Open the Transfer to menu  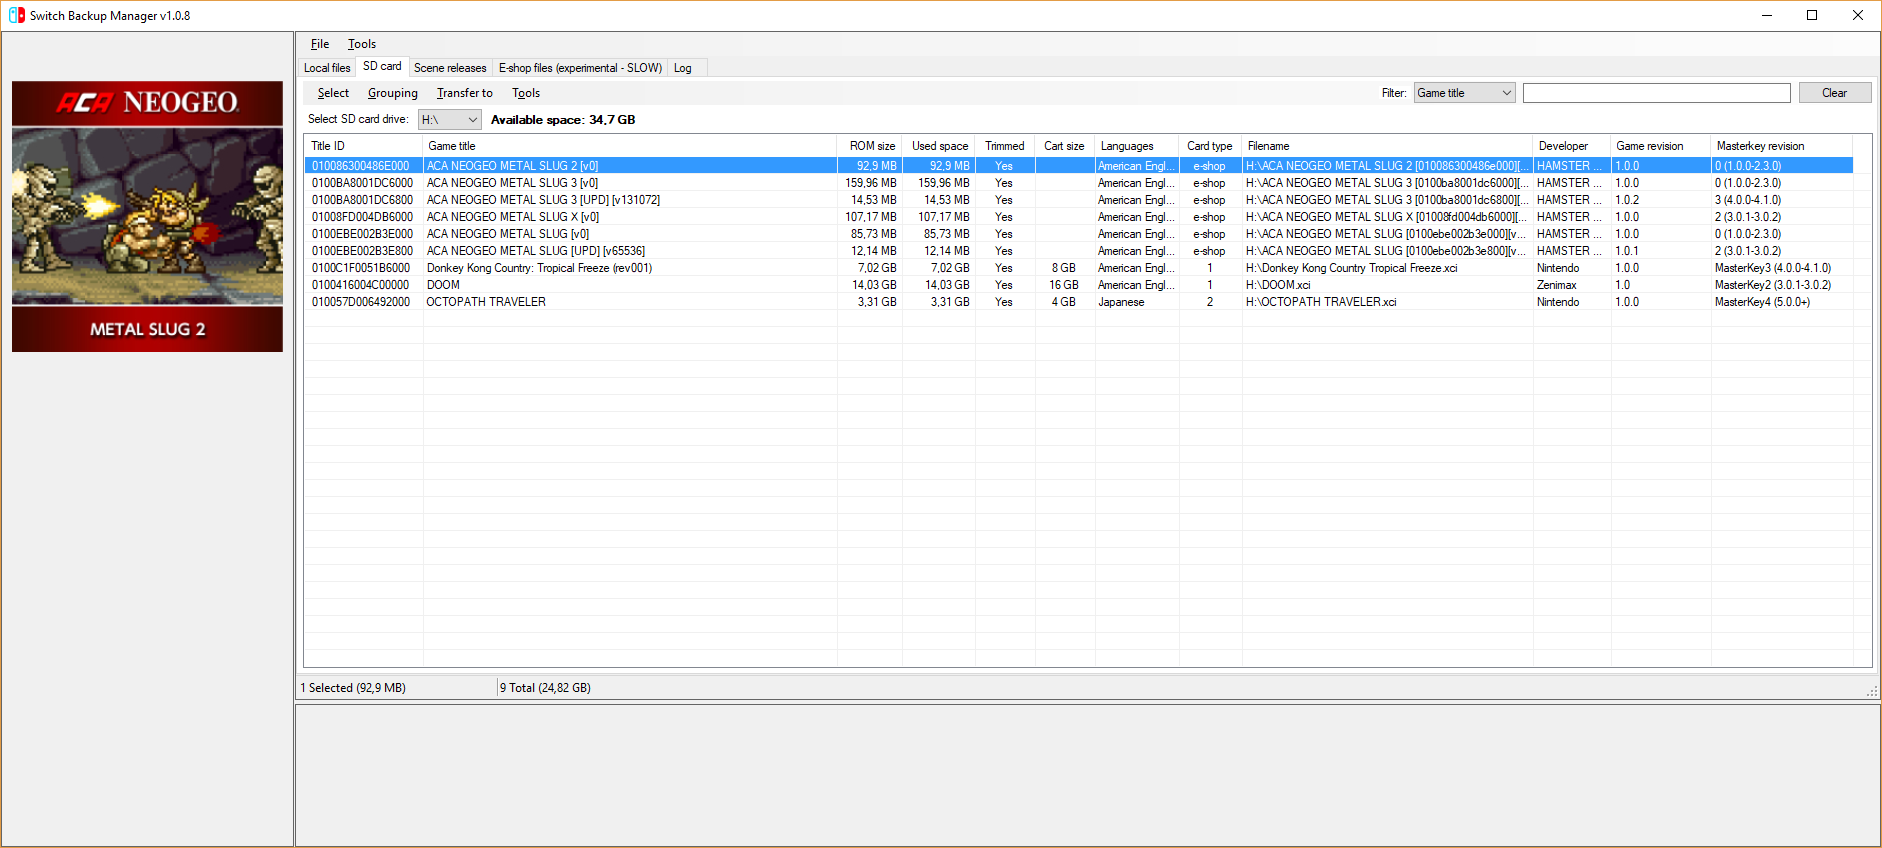tap(465, 93)
